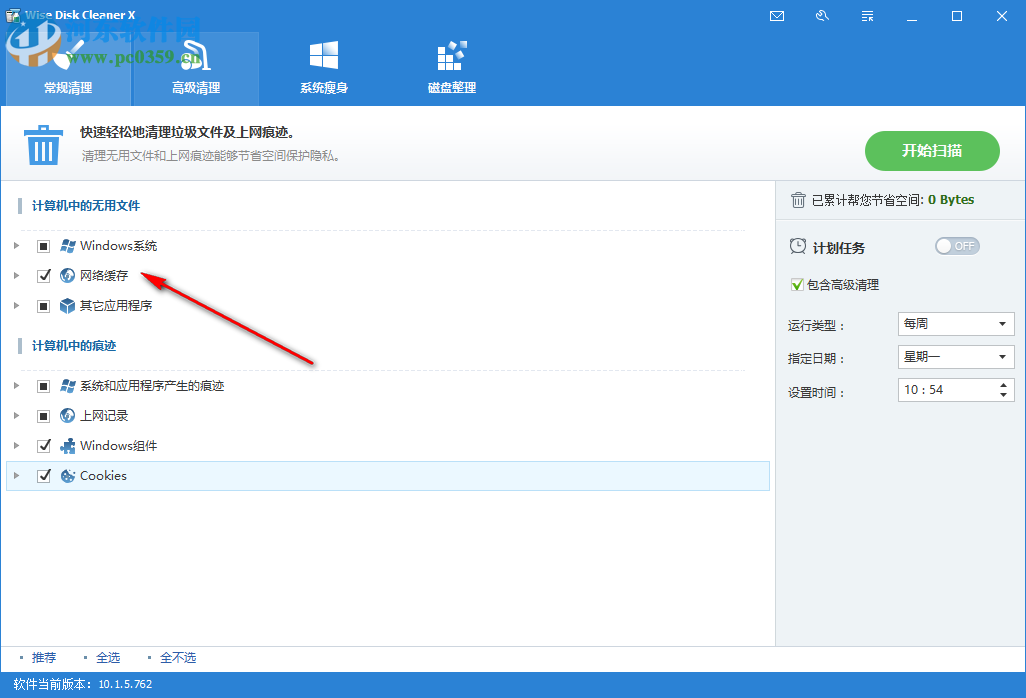The height and width of the screenshot is (698, 1026).
Task: Click the 开始扫描 button
Action: tap(932, 151)
